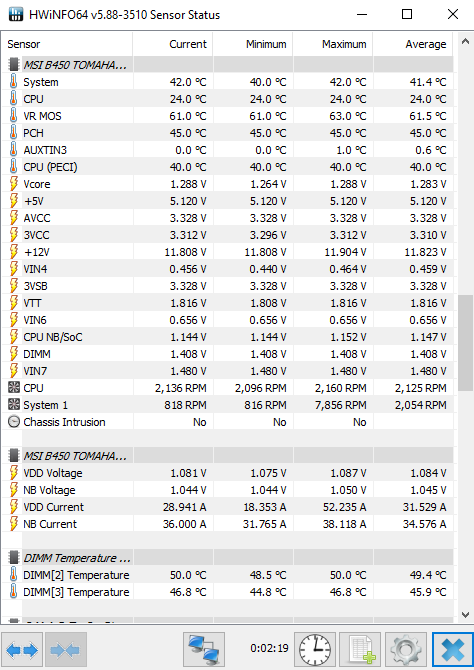Click the scrollbar down arrow

[465, 614]
